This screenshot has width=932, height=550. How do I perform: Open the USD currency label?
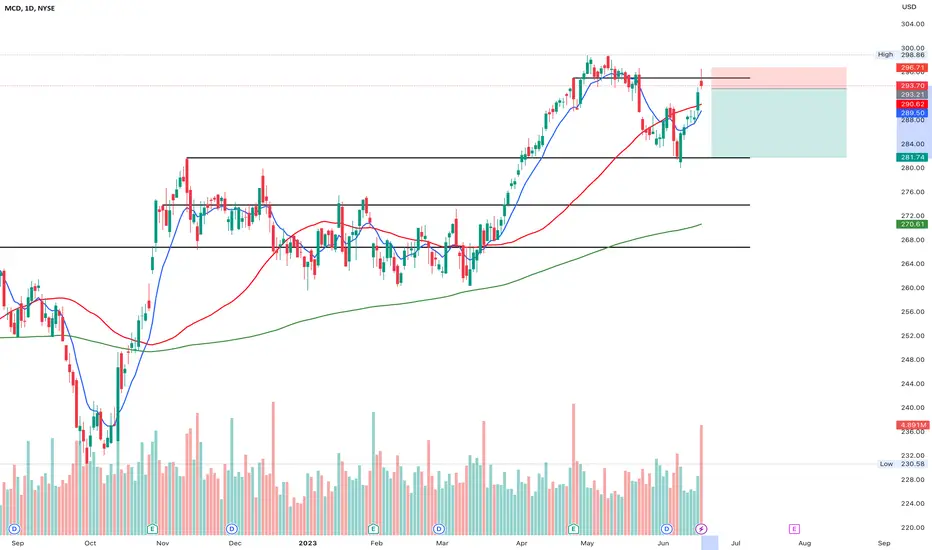909,7
